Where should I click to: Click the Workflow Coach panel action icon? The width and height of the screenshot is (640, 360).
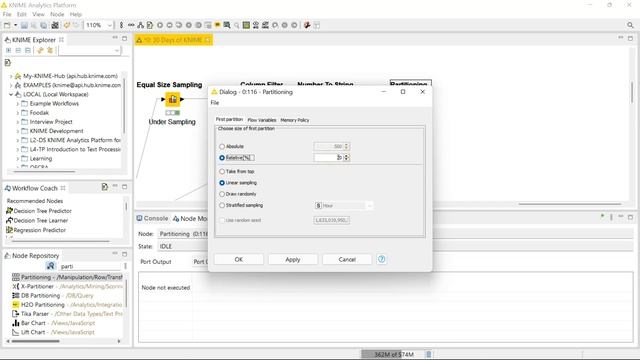(105, 187)
